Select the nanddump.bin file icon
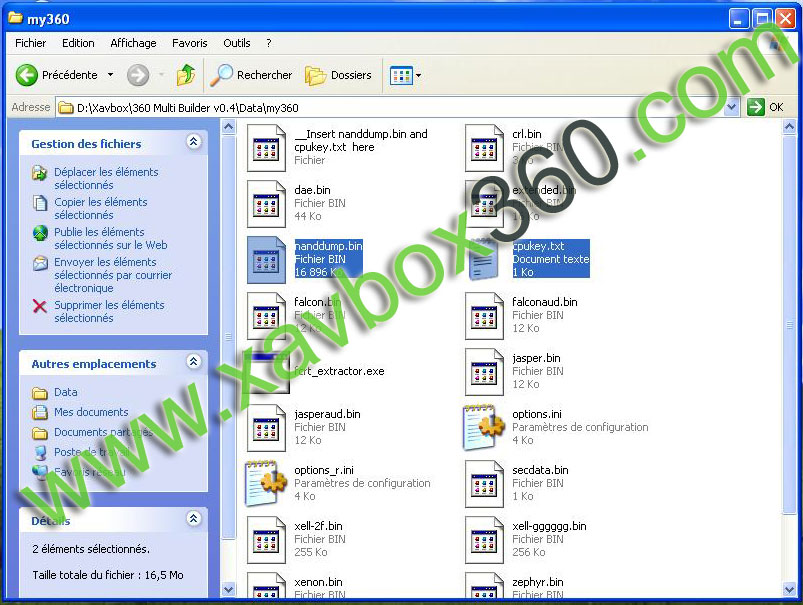Viewport: 803px width, 605px height. point(266,260)
